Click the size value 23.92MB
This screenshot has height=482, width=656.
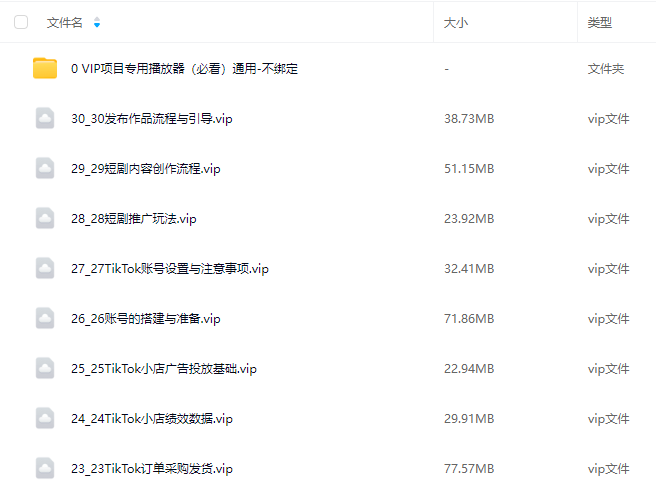(469, 219)
